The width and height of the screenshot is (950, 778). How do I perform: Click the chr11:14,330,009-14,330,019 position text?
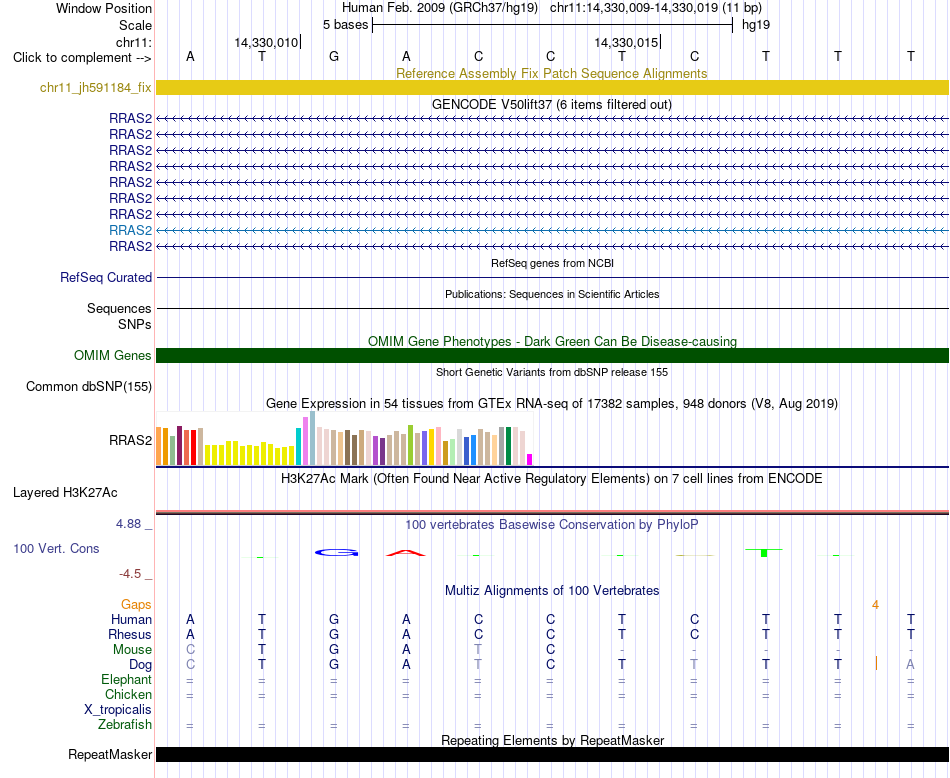point(634,8)
